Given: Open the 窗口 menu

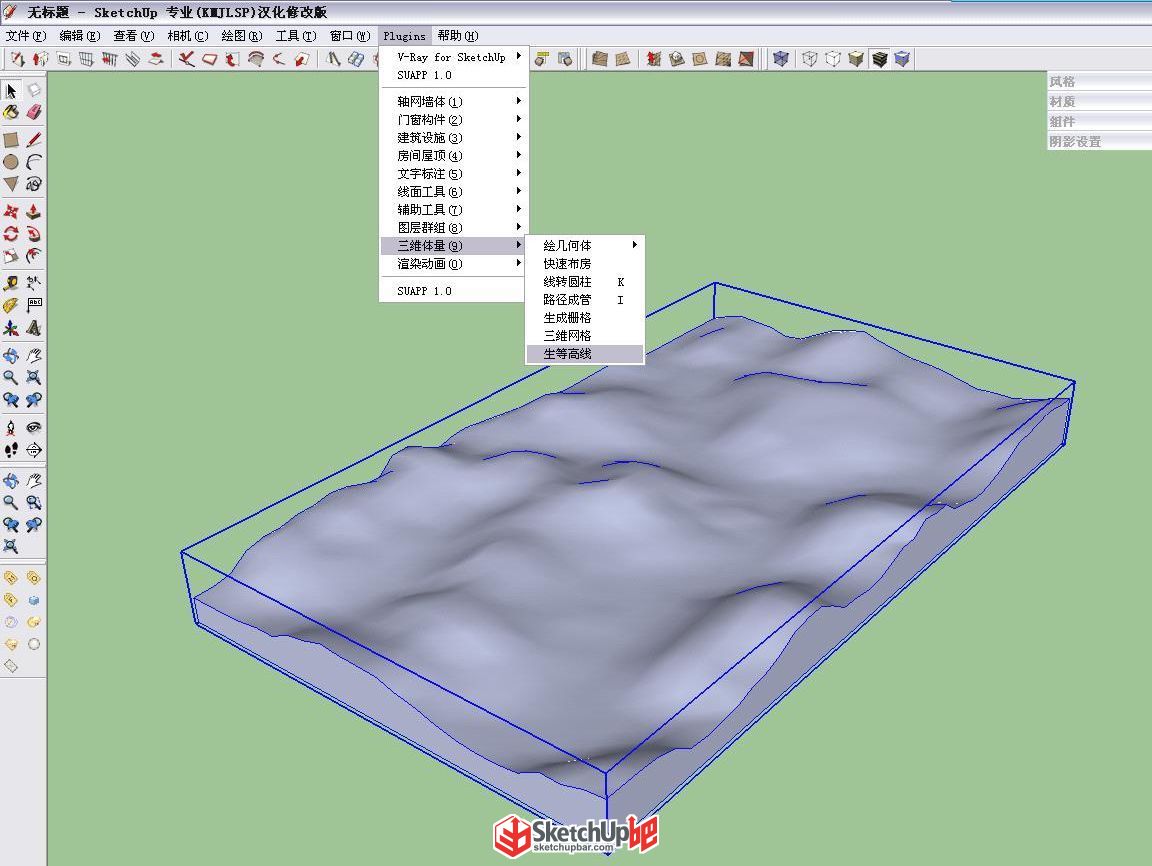Looking at the screenshot, I should (x=349, y=35).
